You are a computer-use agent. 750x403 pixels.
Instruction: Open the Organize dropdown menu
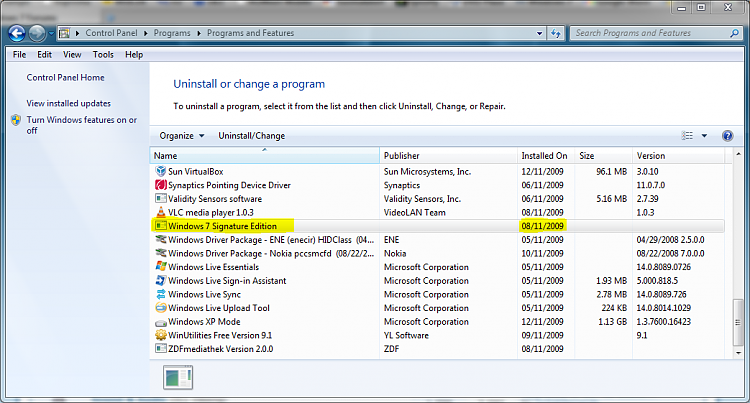182,136
